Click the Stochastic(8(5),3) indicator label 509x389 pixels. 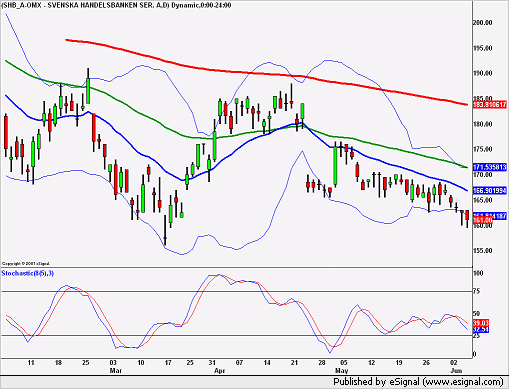pyautogui.click(x=28, y=274)
